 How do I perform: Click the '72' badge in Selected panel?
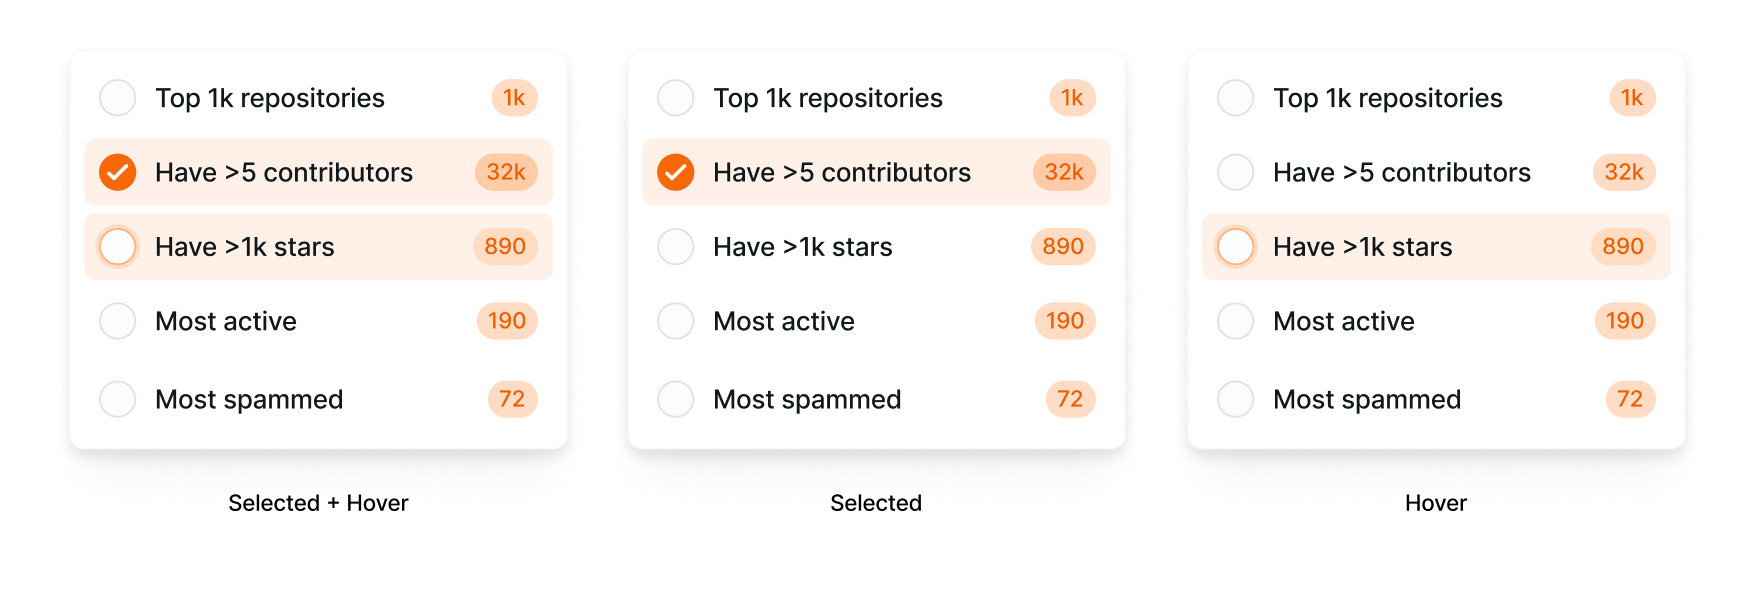(1069, 399)
